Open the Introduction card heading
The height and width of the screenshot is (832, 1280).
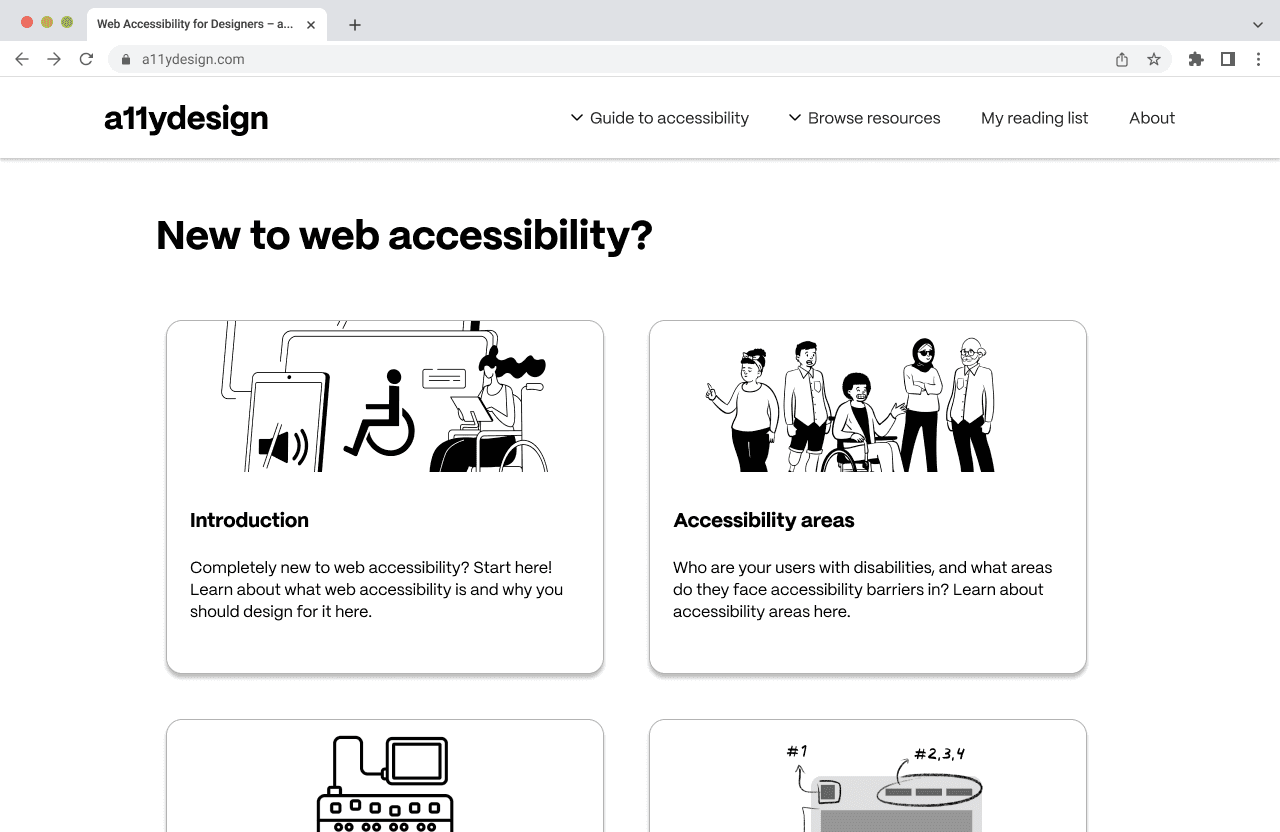tap(249, 520)
